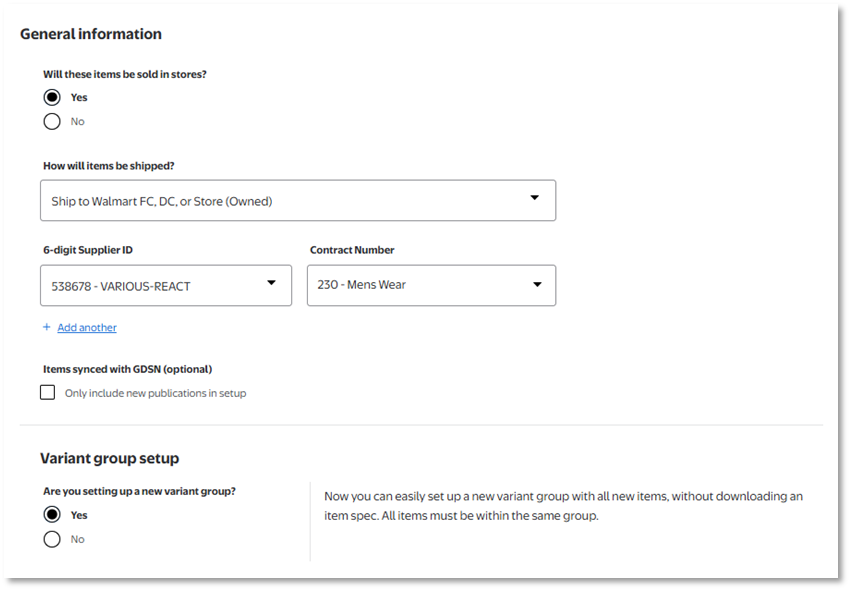Choose Yes radio for new variant group
The image size is (851, 591).
click(x=52, y=515)
